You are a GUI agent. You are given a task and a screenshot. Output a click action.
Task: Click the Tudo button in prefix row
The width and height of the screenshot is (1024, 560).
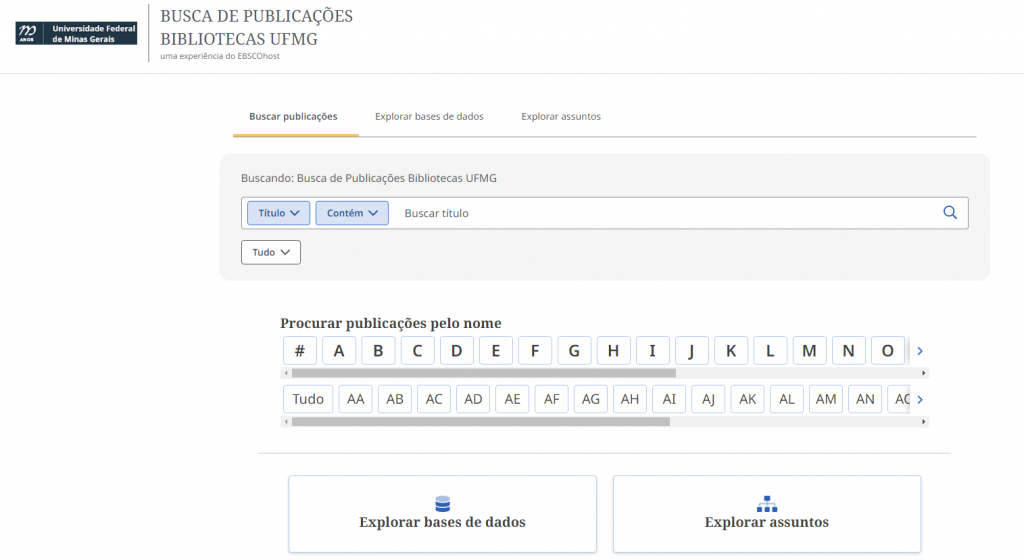[x=308, y=399]
